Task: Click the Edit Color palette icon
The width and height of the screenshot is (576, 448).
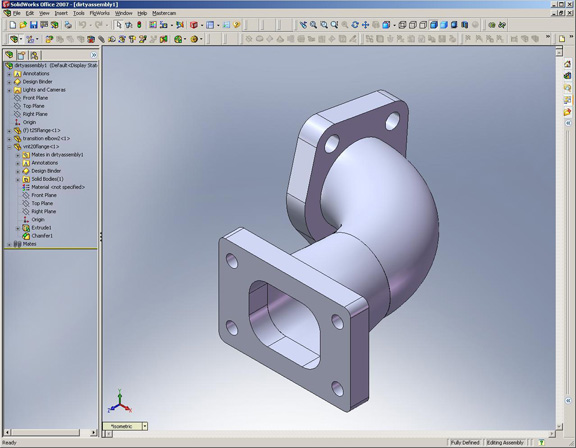Action: tap(153, 25)
